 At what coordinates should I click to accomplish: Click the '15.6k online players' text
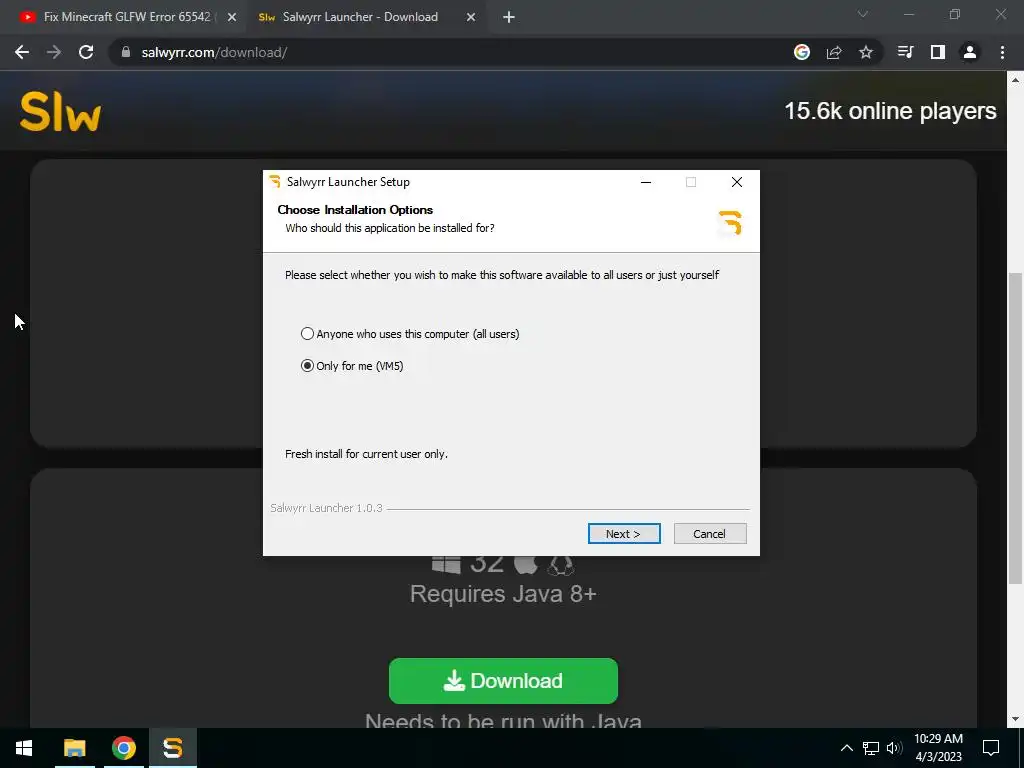890,111
